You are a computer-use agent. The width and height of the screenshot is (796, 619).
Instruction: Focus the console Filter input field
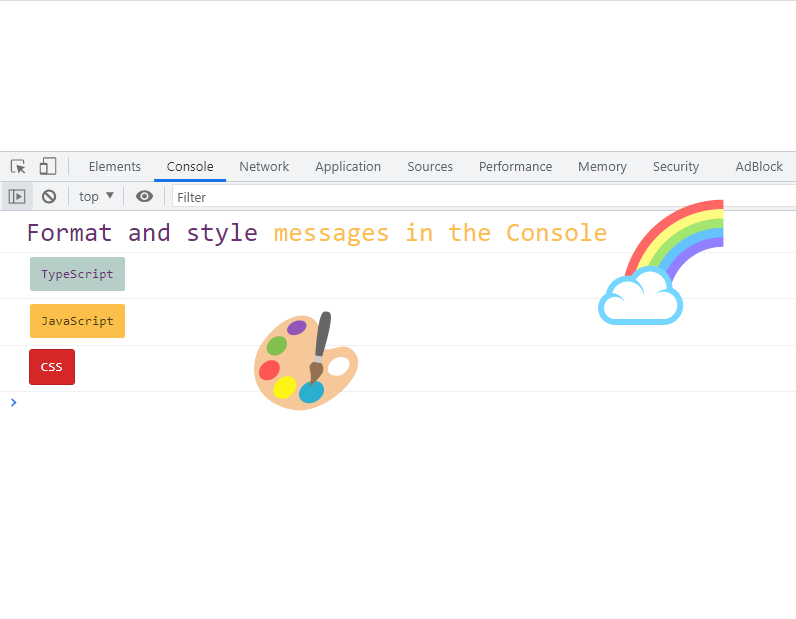484,197
